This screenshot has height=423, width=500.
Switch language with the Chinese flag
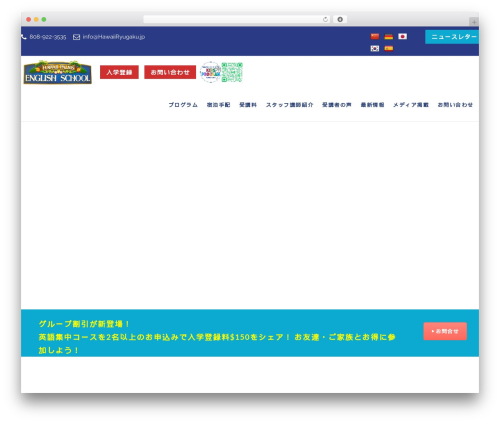point(375,36)
